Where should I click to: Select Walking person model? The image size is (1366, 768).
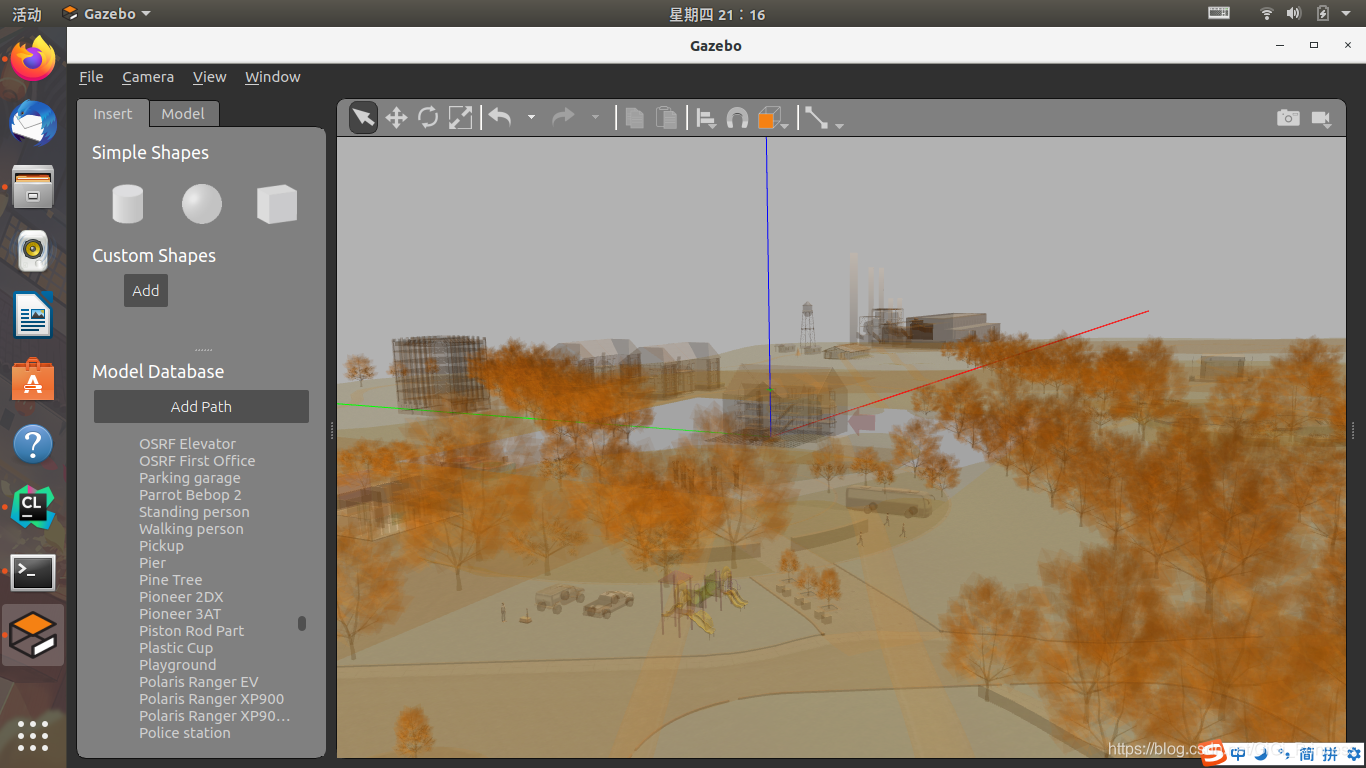click(x=191, y=529)
